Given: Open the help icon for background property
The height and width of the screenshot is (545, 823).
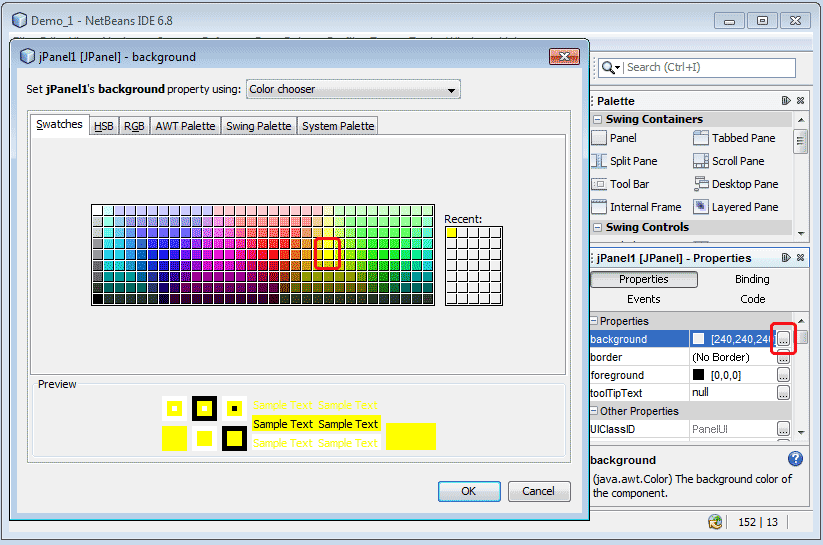Looking at the screenshot, I should tap(795, 459).
